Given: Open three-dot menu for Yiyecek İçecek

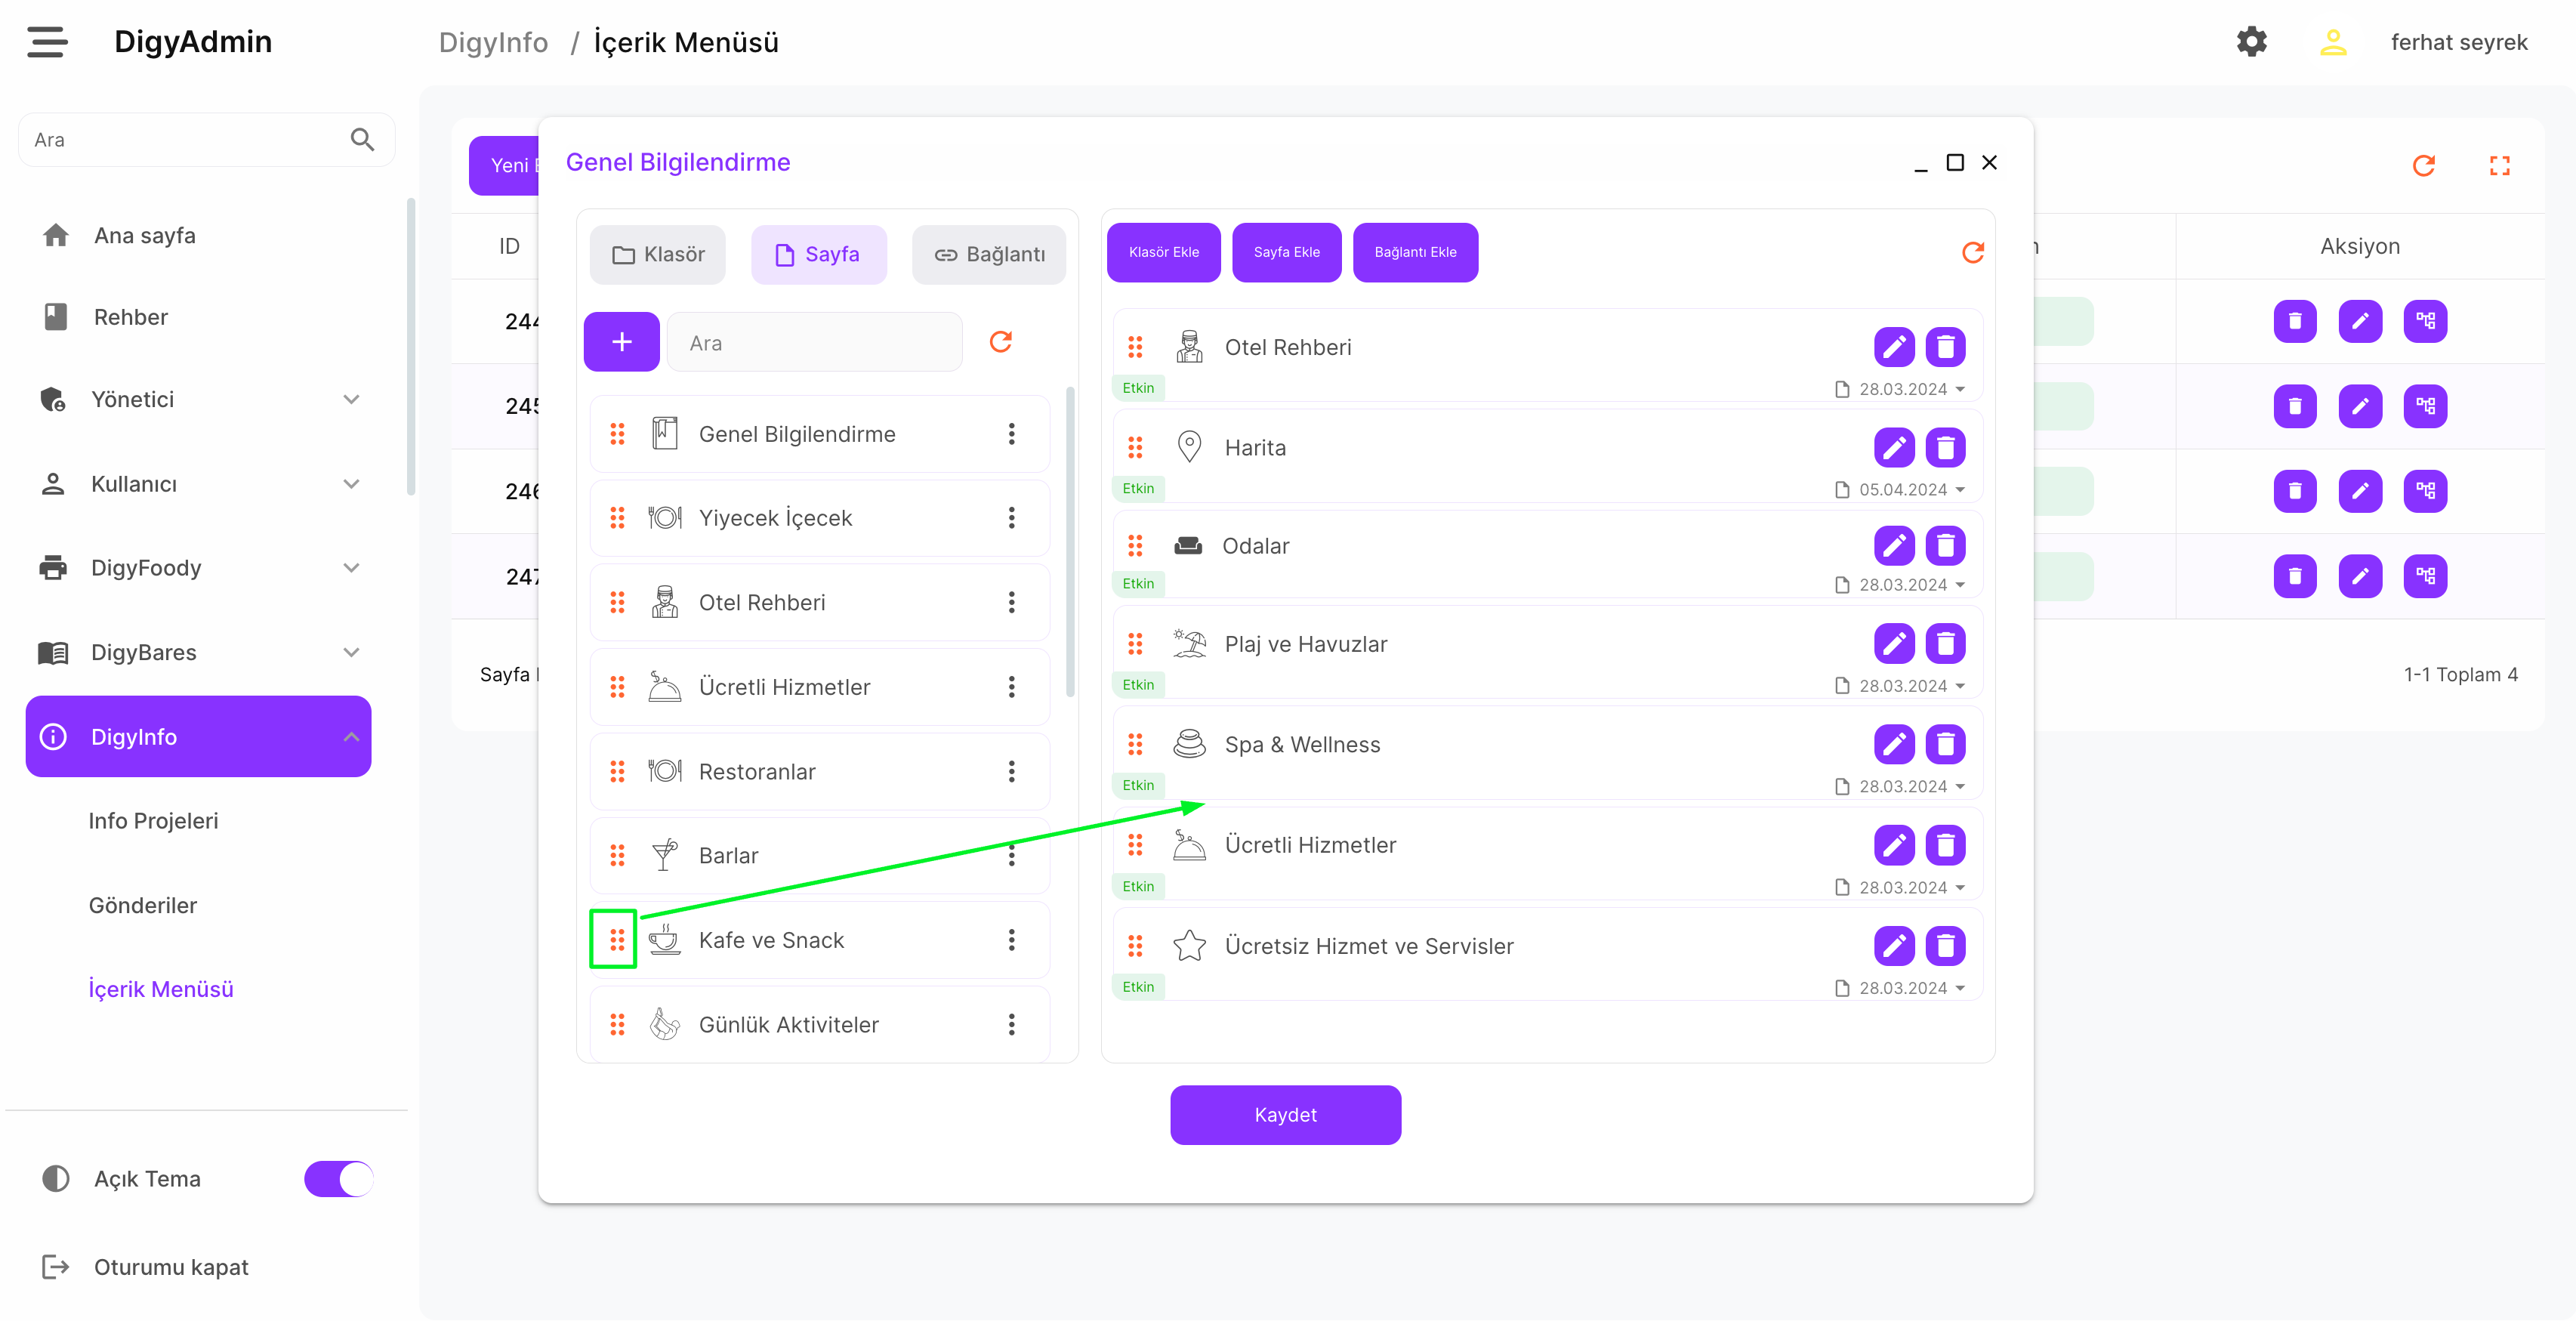Looking at the screenshot, I should (x=1011, y=518).
